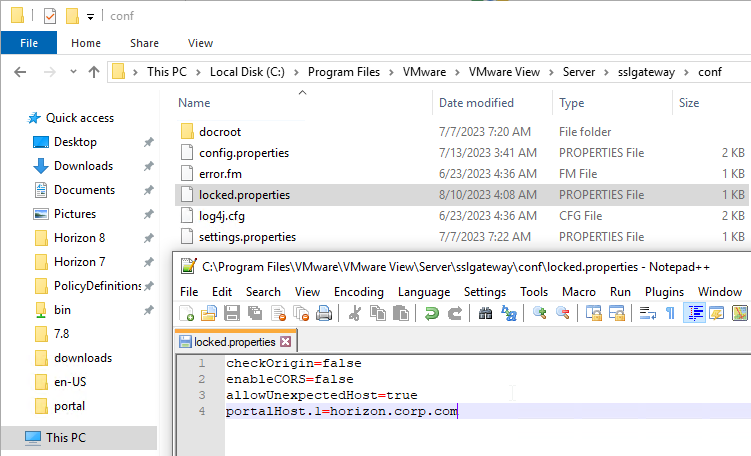This screenshot has width=751, height=456.
Task: Toggle the Indent Guide toolbar icon
Action: [x=694, y=314]
